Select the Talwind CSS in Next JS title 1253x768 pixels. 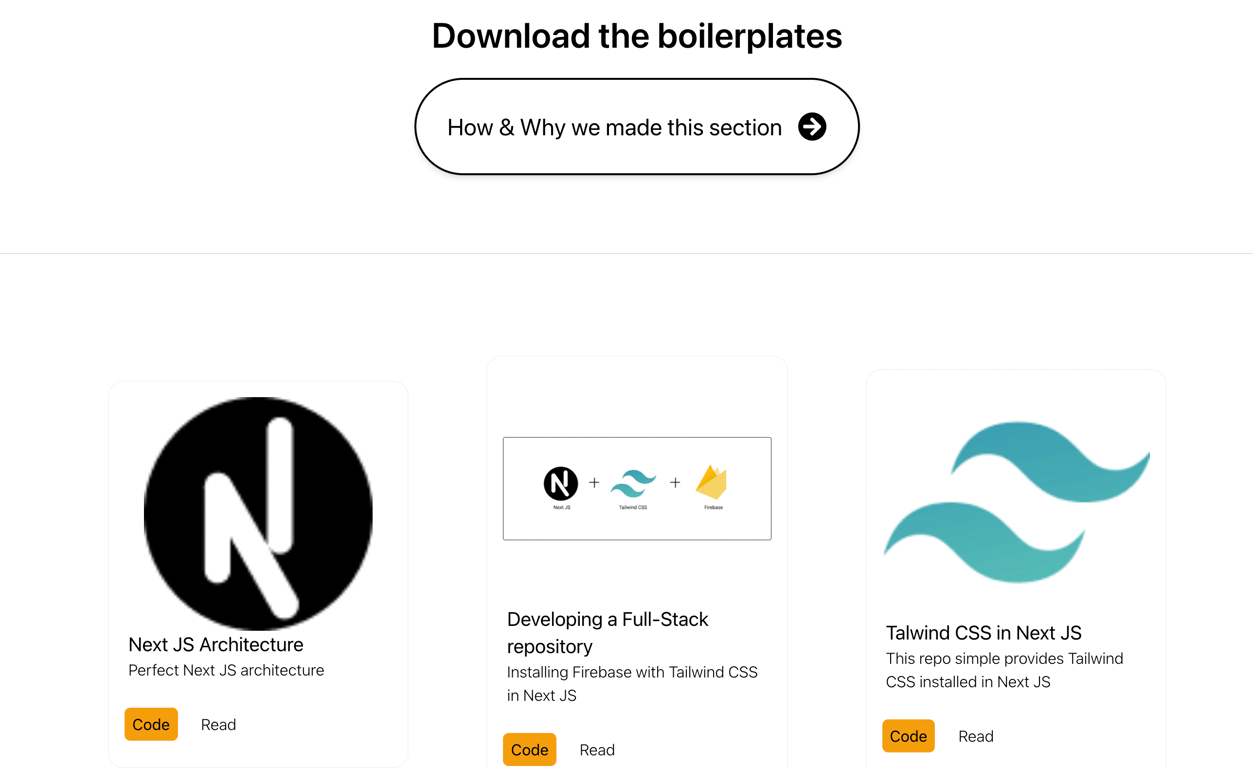point(983,632)
